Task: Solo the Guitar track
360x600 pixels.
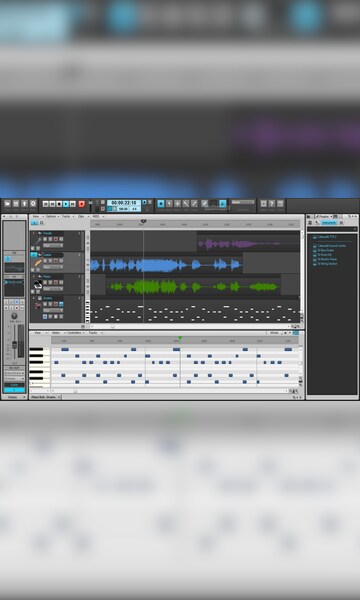Action: click(50, 261)
